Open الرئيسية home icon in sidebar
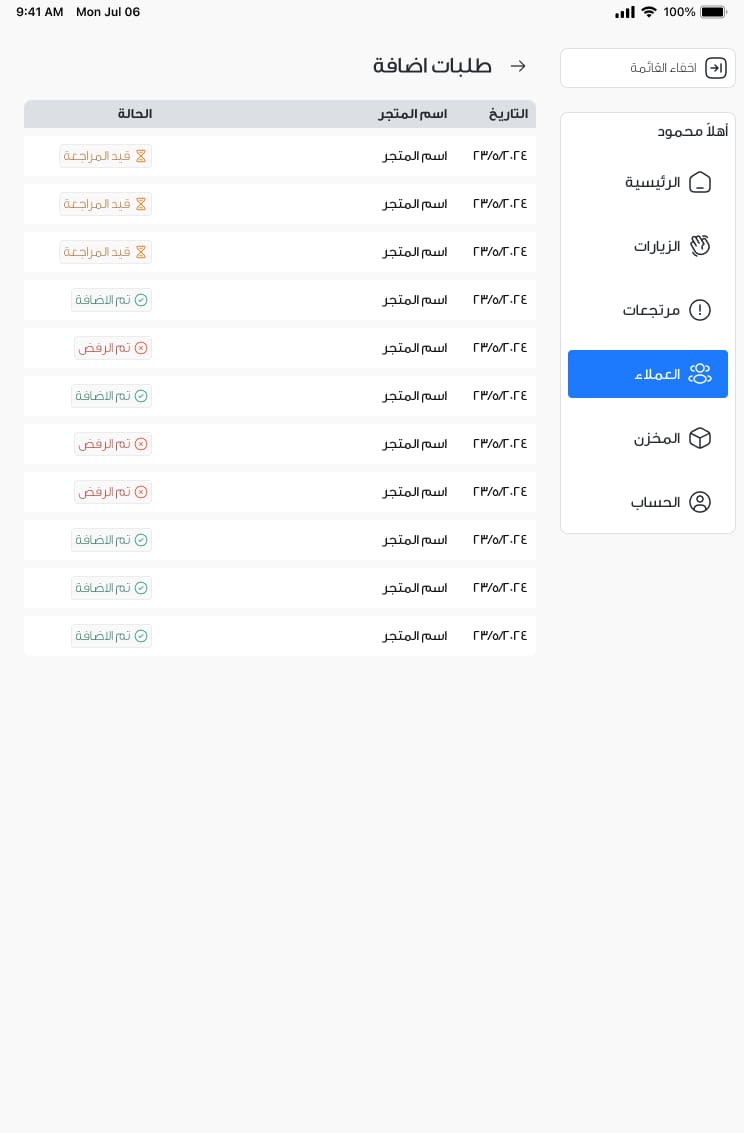Screen dimensions: 744x1133 click(699, 182)
